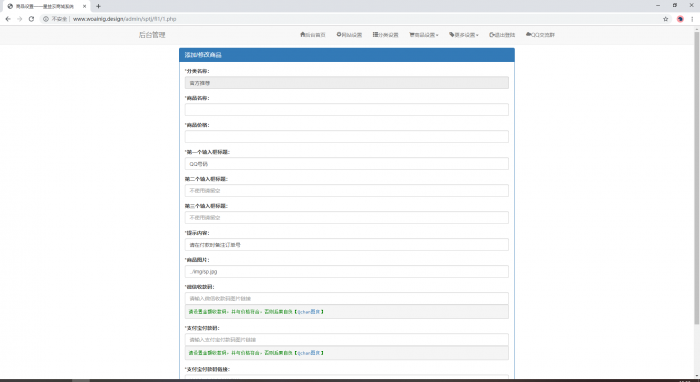Bookmark this page with star icon
The image size is (700, 382).
(665, 19)
